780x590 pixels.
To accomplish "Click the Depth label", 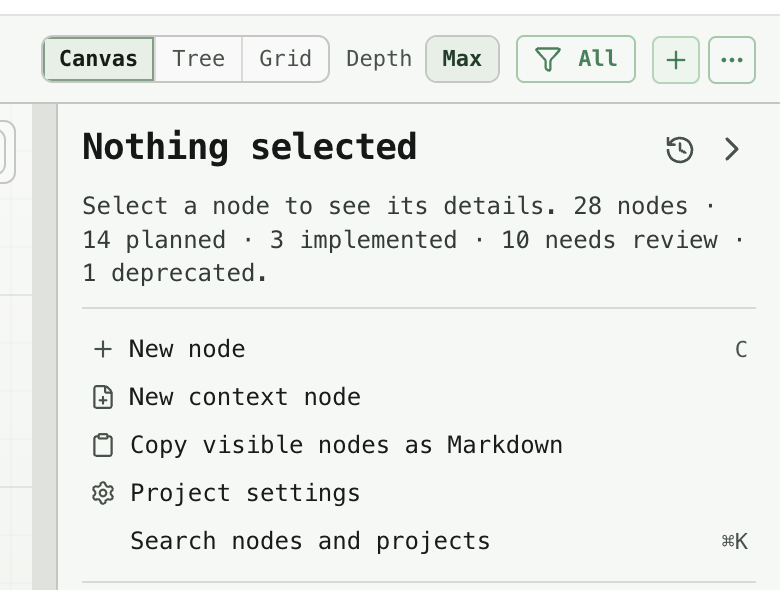I will point(379,59).
